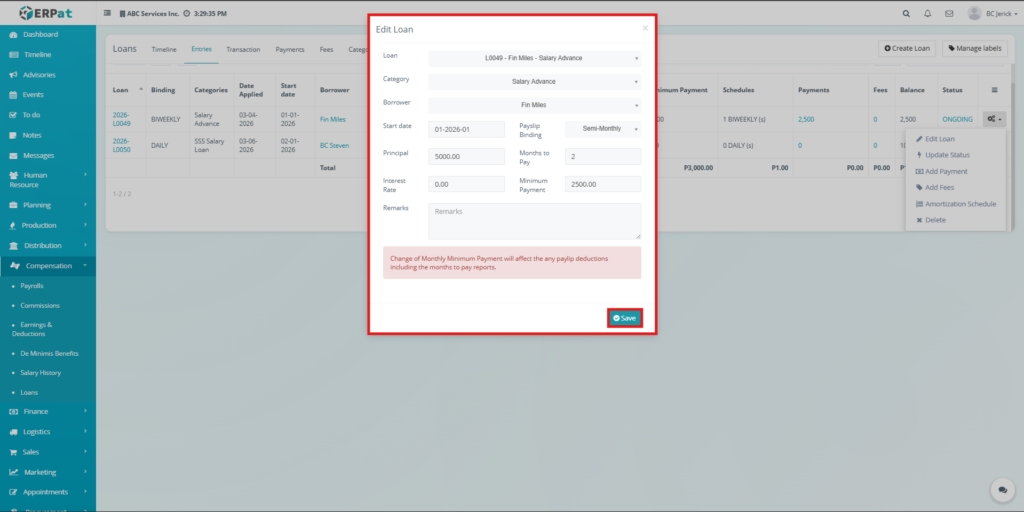Click the table columns menu icon
The width and height of the screenshot is (1024, 512).
[x=995, y=90]
